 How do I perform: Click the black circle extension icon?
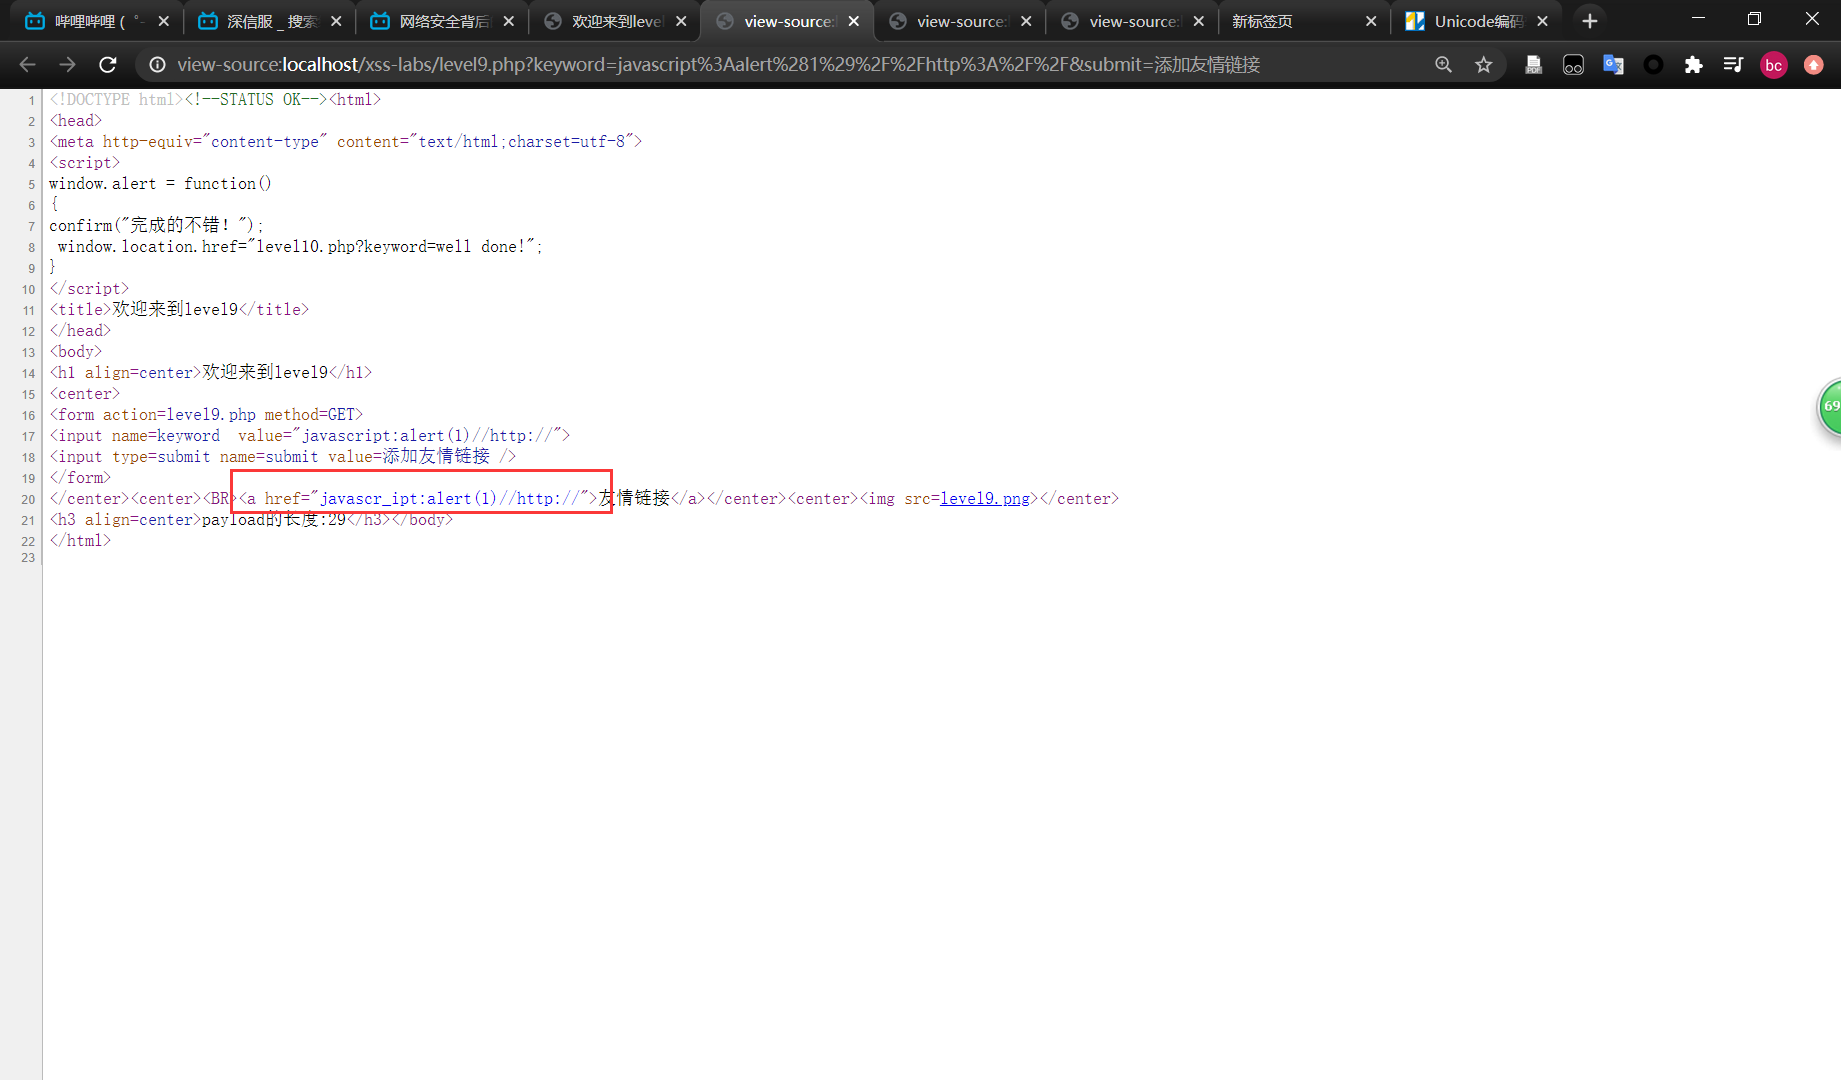pos(1653,65)
